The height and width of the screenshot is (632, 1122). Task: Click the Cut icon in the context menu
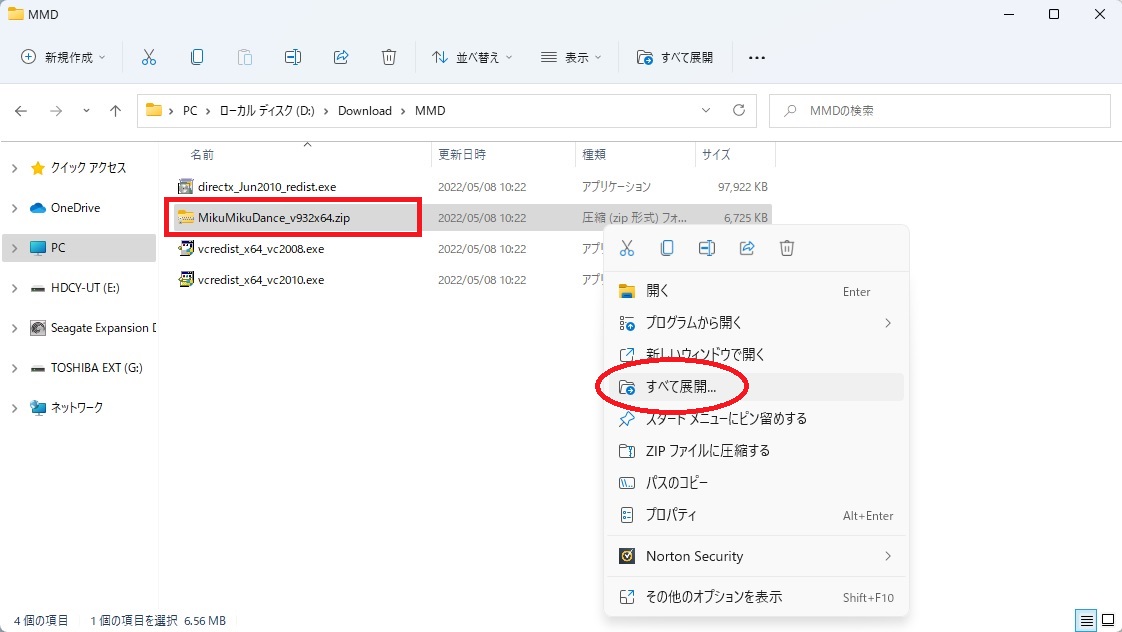(627, 248)
